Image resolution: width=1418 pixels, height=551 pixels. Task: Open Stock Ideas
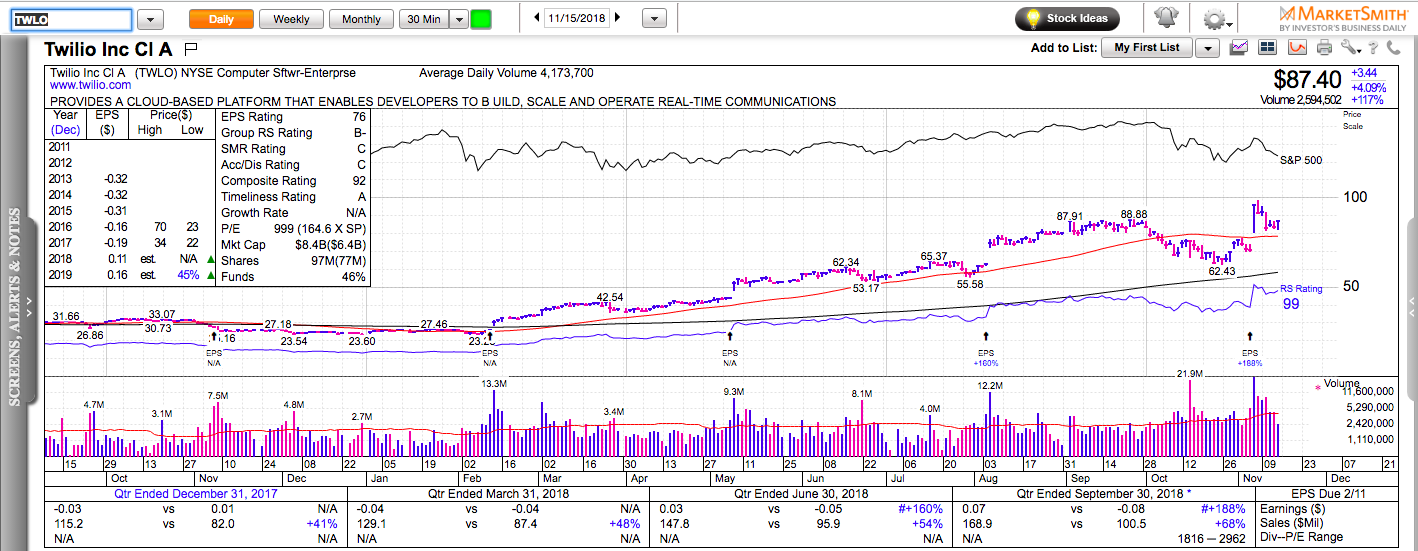coord(1067,19)
